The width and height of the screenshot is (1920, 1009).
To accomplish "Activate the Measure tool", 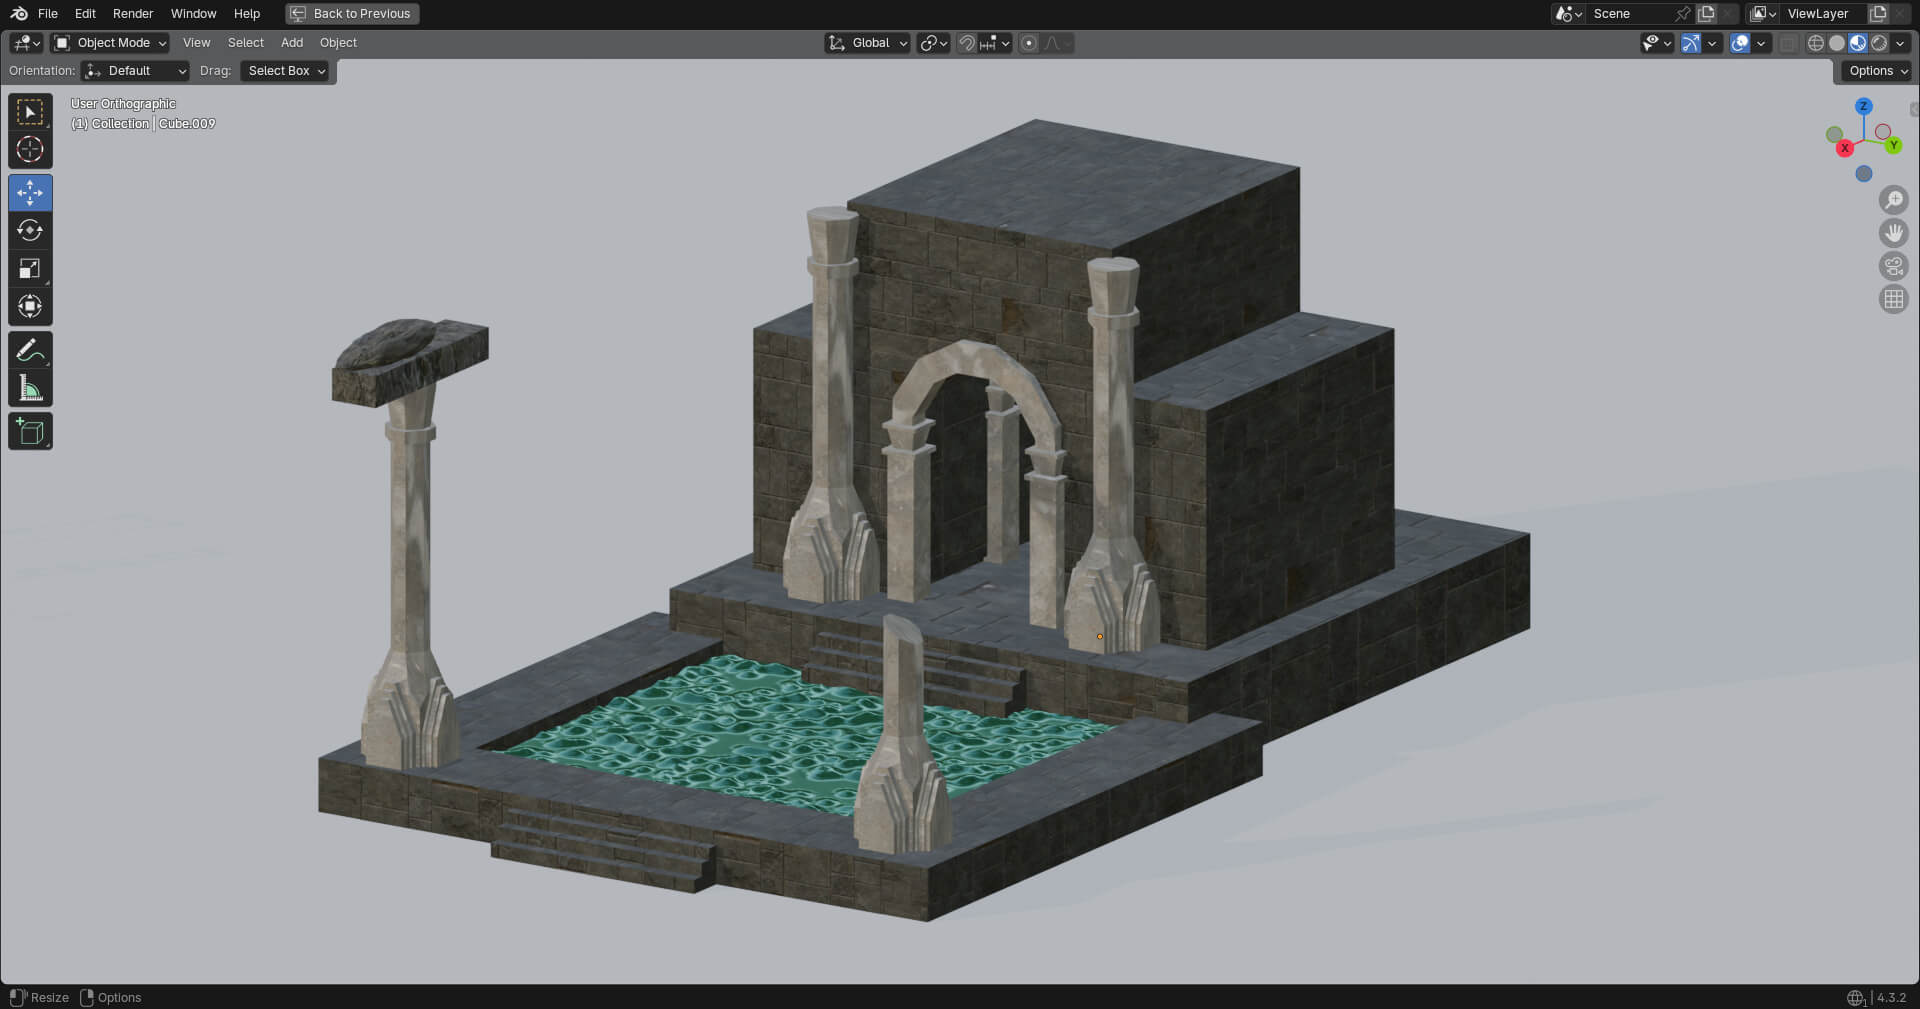I will click(30, 388).
